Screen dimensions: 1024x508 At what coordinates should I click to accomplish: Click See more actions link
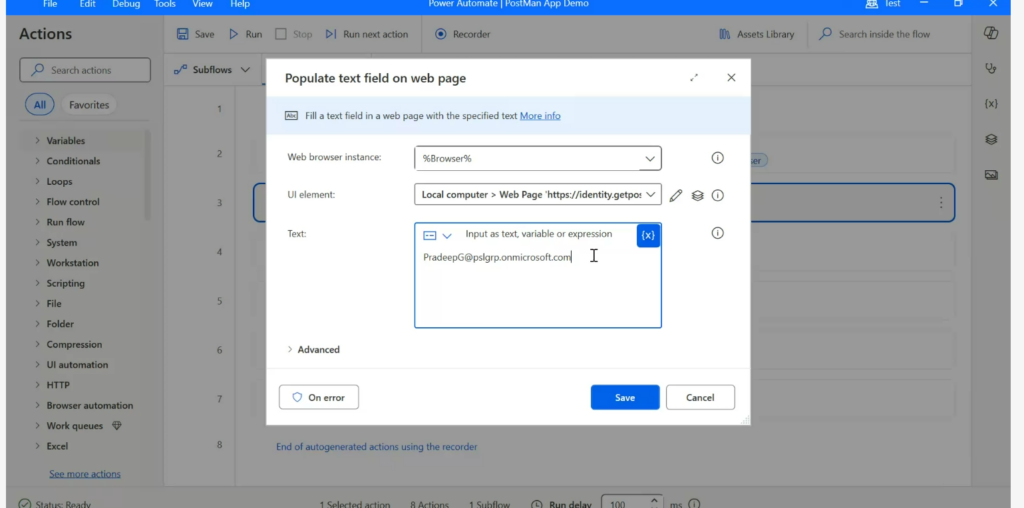85,474
